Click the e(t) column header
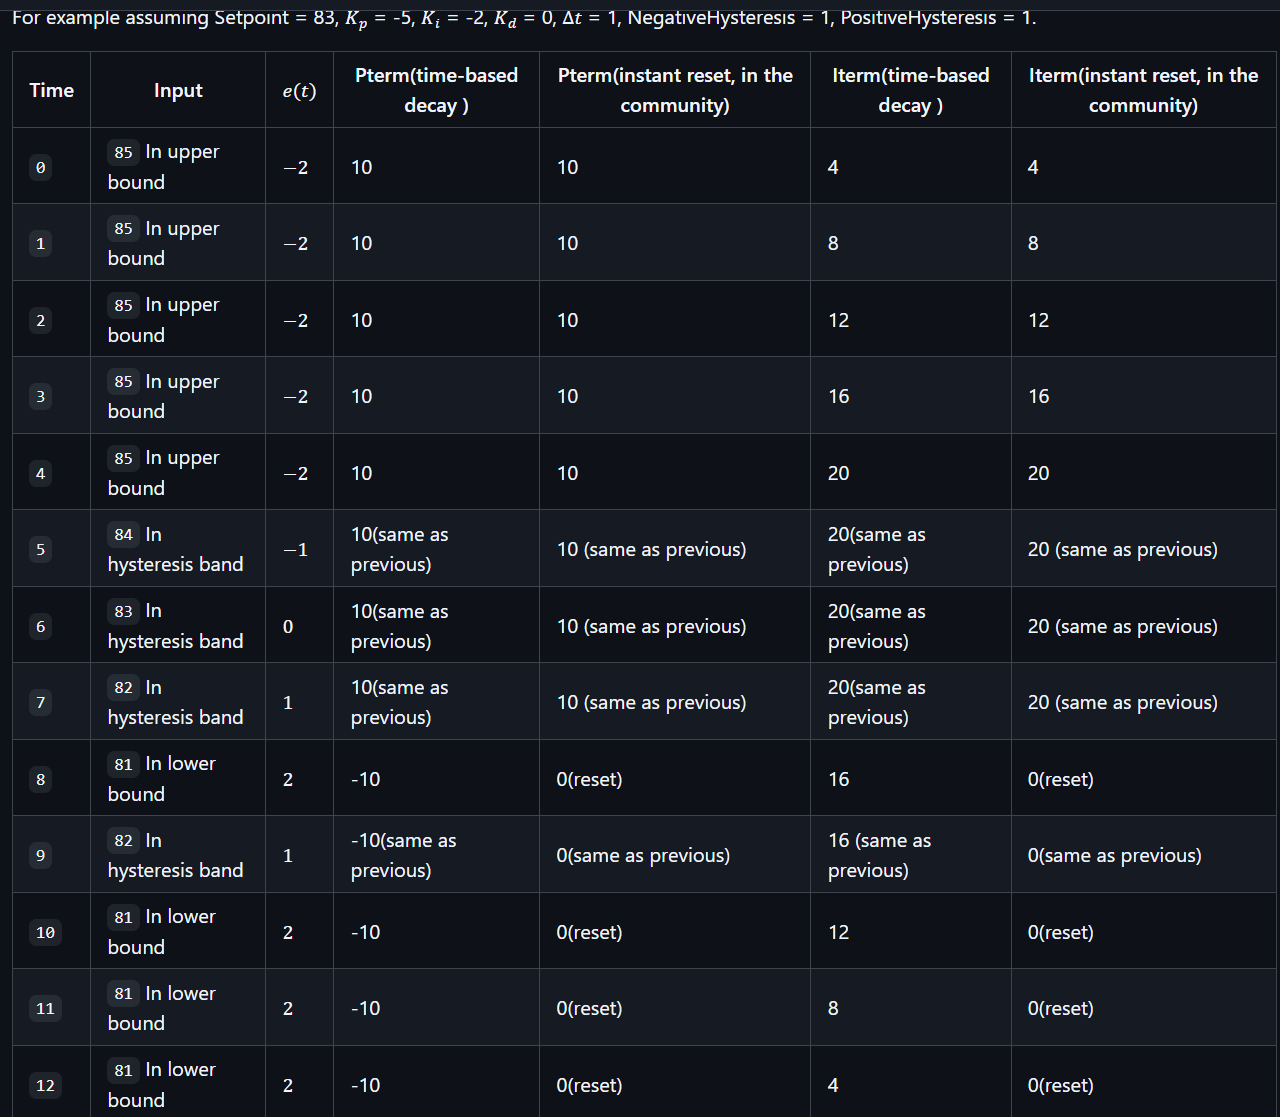The image size is (1280, 1117). (x=299, y=91)
